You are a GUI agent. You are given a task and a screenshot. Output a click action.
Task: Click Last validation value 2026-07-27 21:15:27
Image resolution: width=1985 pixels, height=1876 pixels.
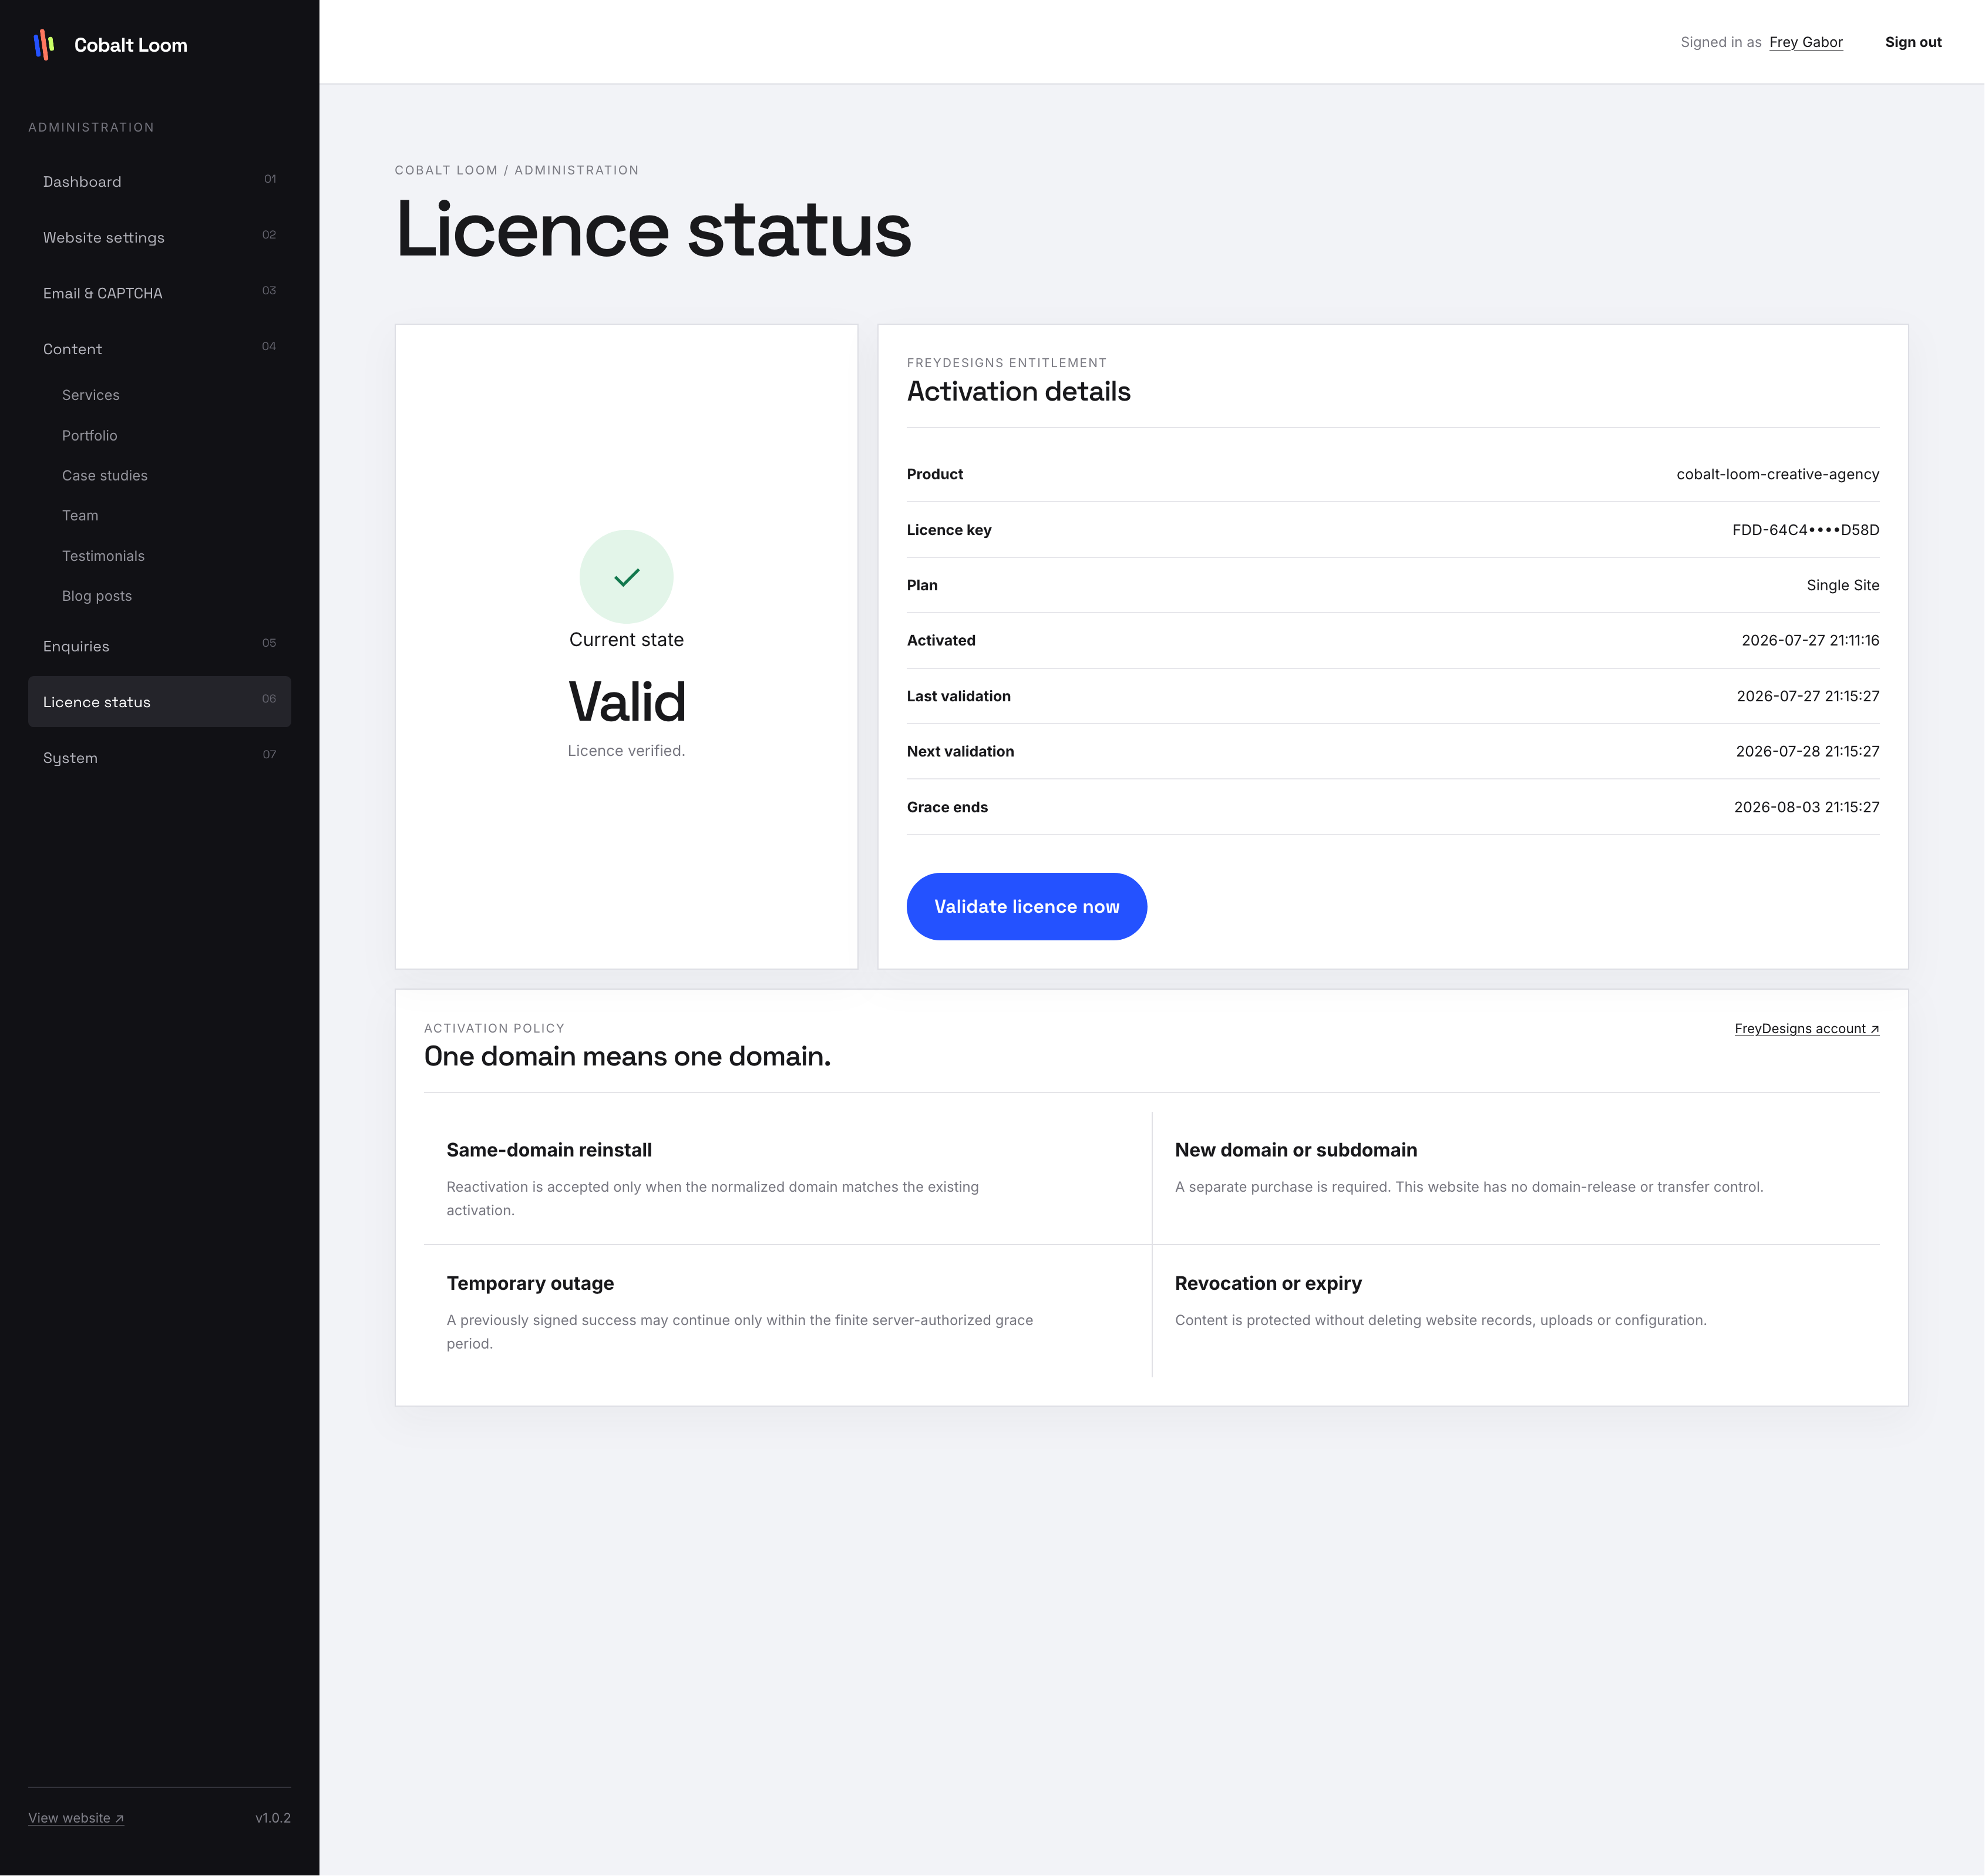[x=1807, y=696]
